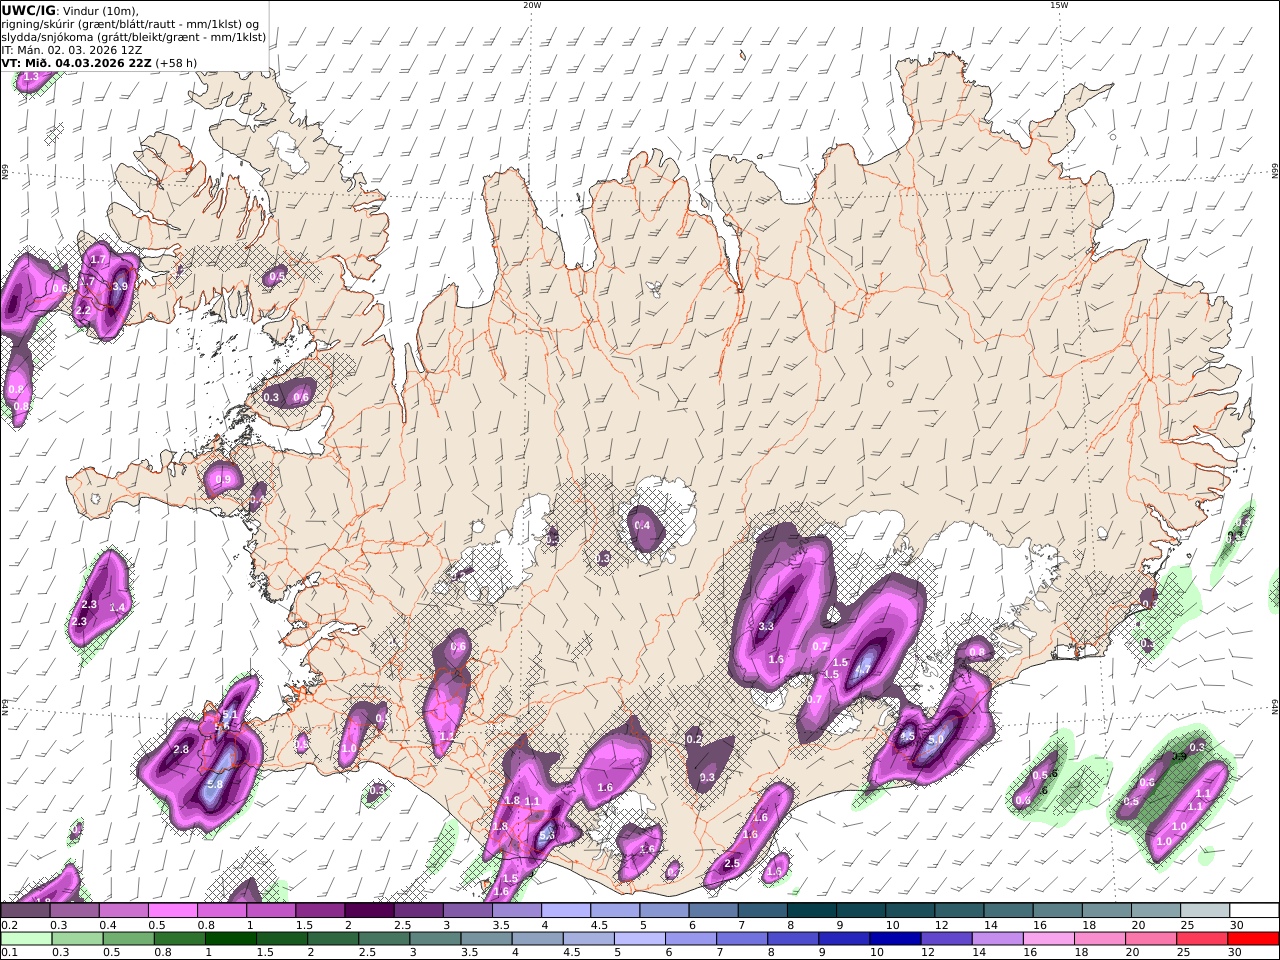Image resolution: width=1280 pixels, height=960 pixels.
Task: Click the '2.5' value near the south coast
Action: (731, 864)
